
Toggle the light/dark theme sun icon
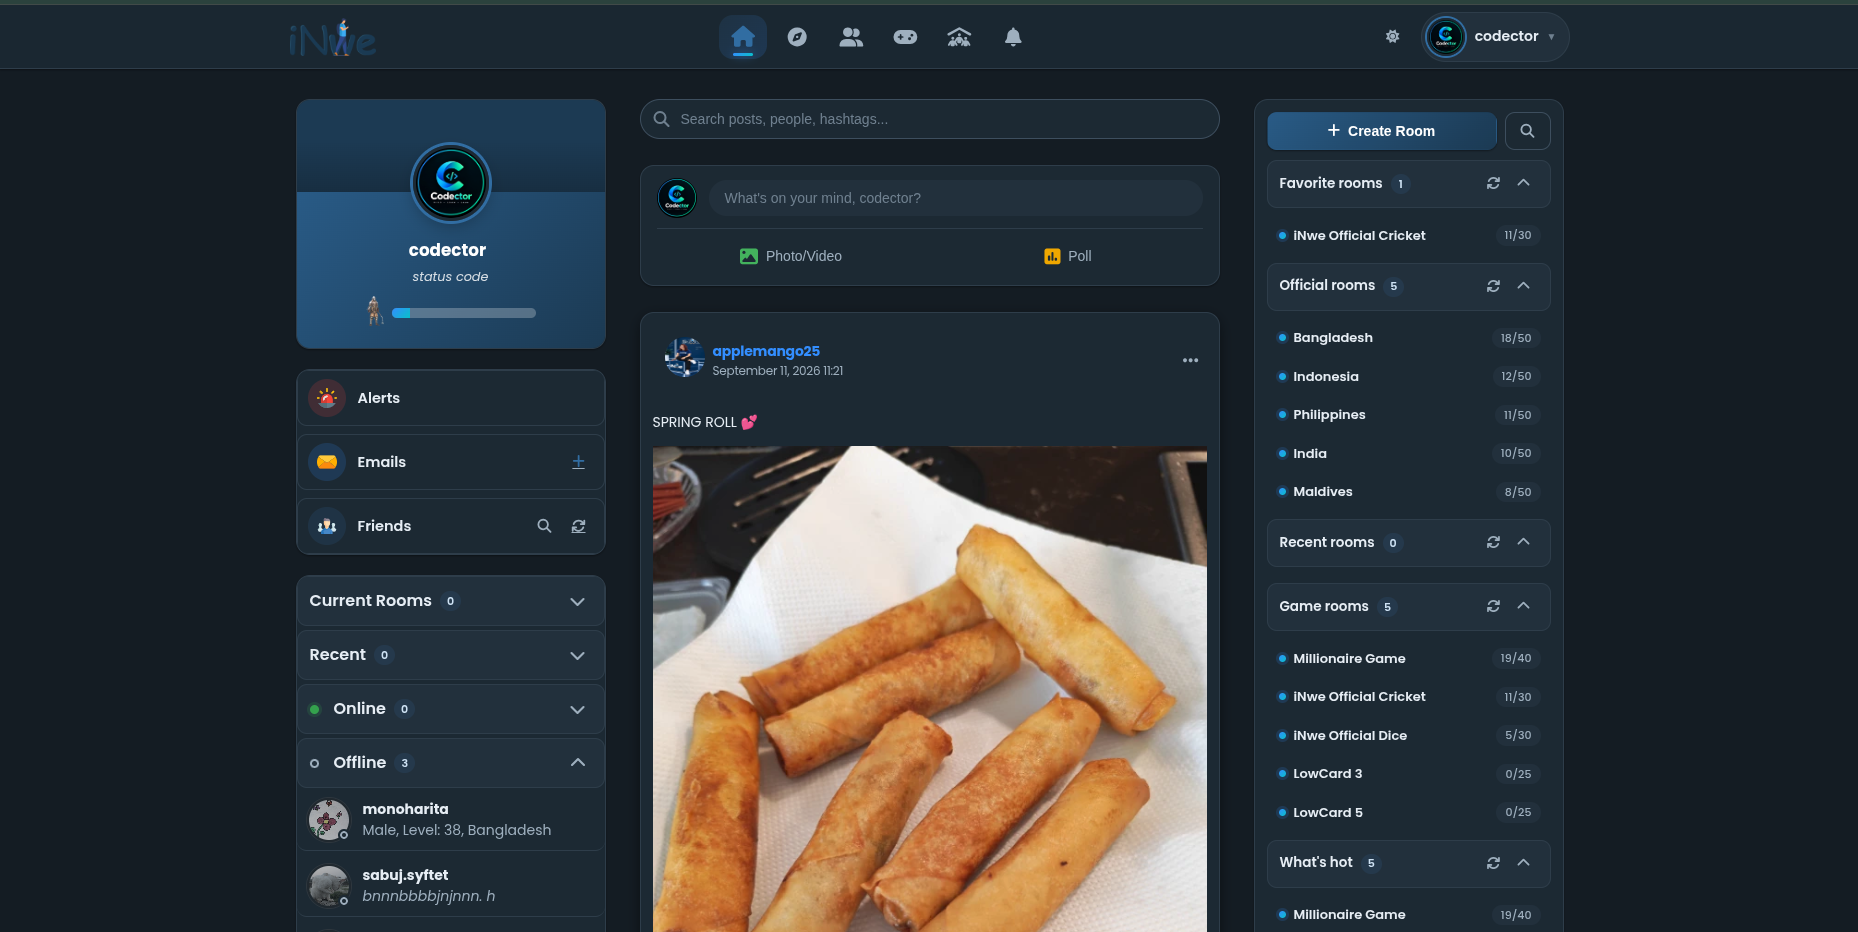[1392, 36]
